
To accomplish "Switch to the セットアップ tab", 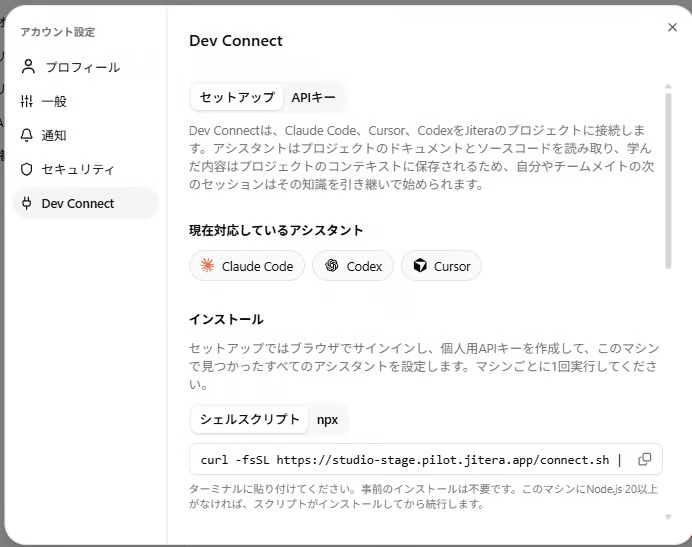I will tap(237, 97).
